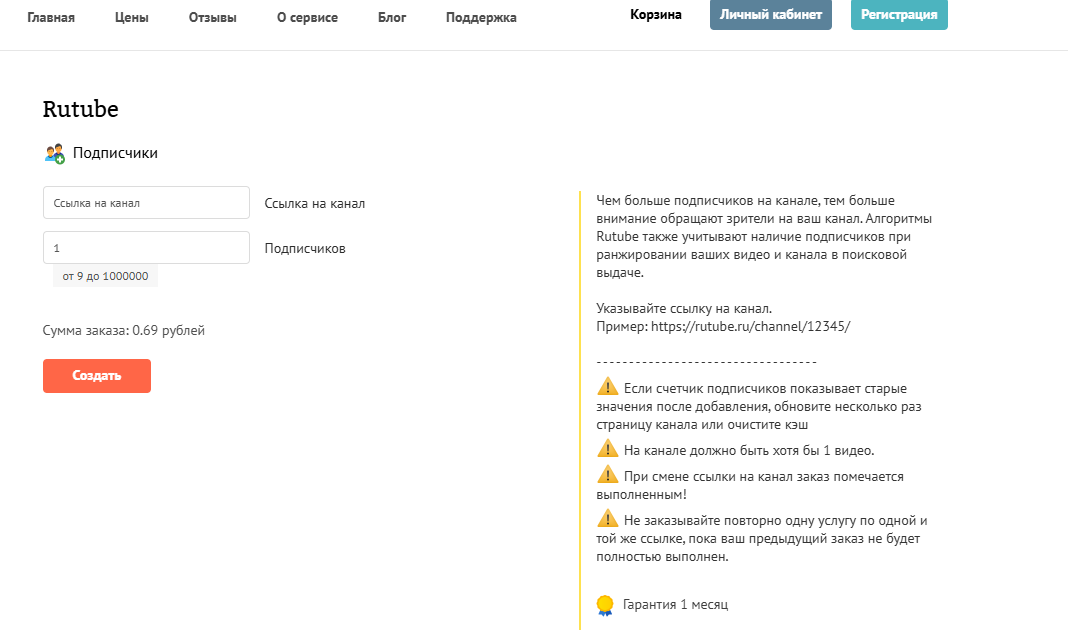Open the Главная menu item

point(51,18)
